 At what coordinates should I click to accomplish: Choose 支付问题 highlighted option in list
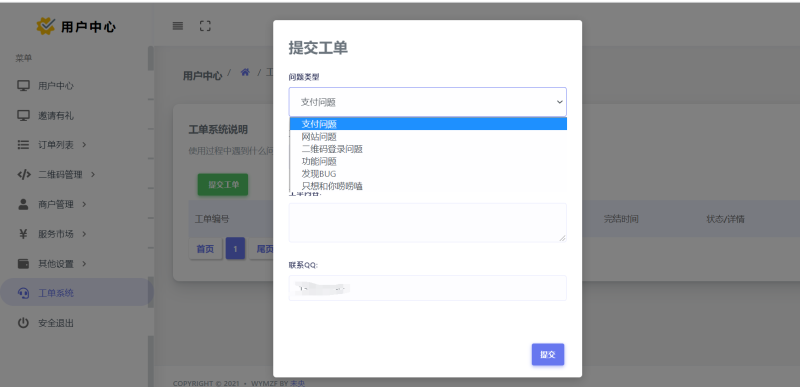tap(429, 124)
